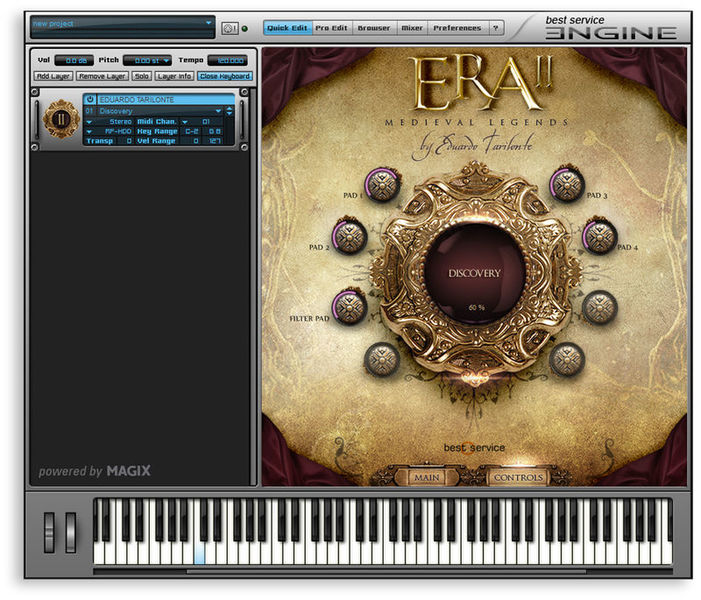Step preset with up/down arrows
This screenshot has width=701, height=600.
click(x=229, y=111)
